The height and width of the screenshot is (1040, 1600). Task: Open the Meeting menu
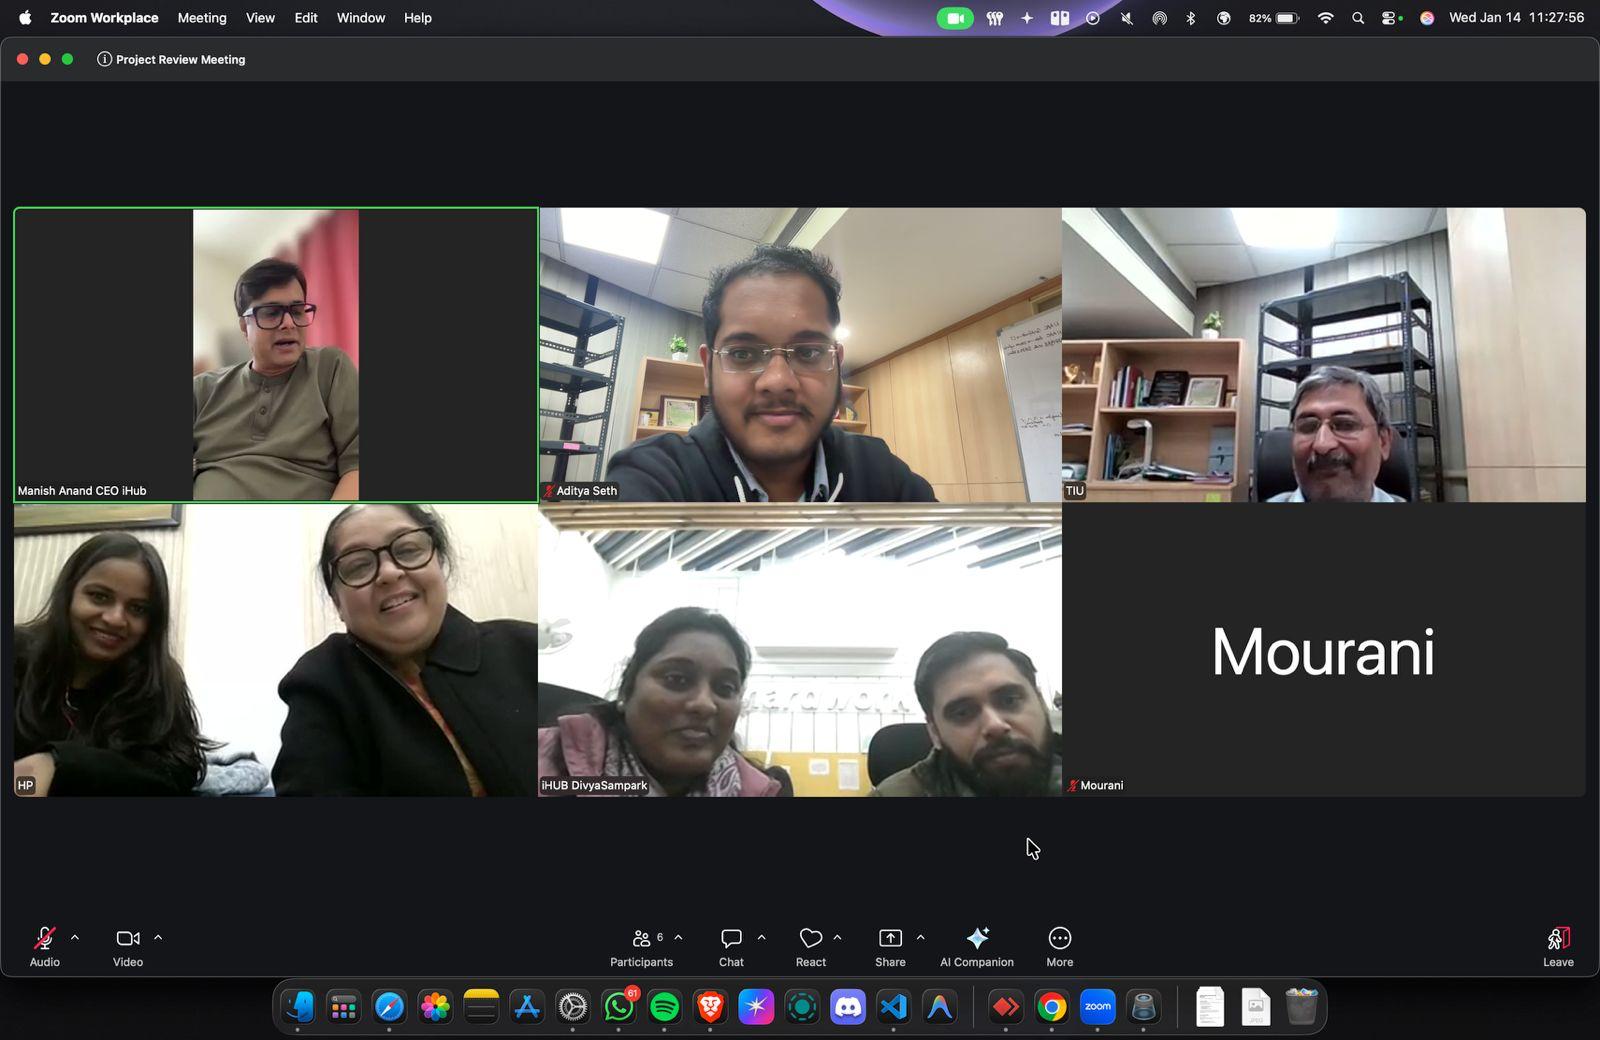(x=202, y=18)
